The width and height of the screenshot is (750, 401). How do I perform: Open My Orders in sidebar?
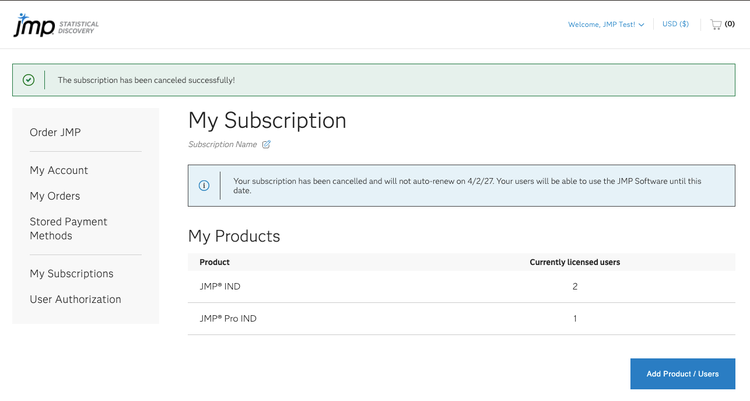point(55,196)
